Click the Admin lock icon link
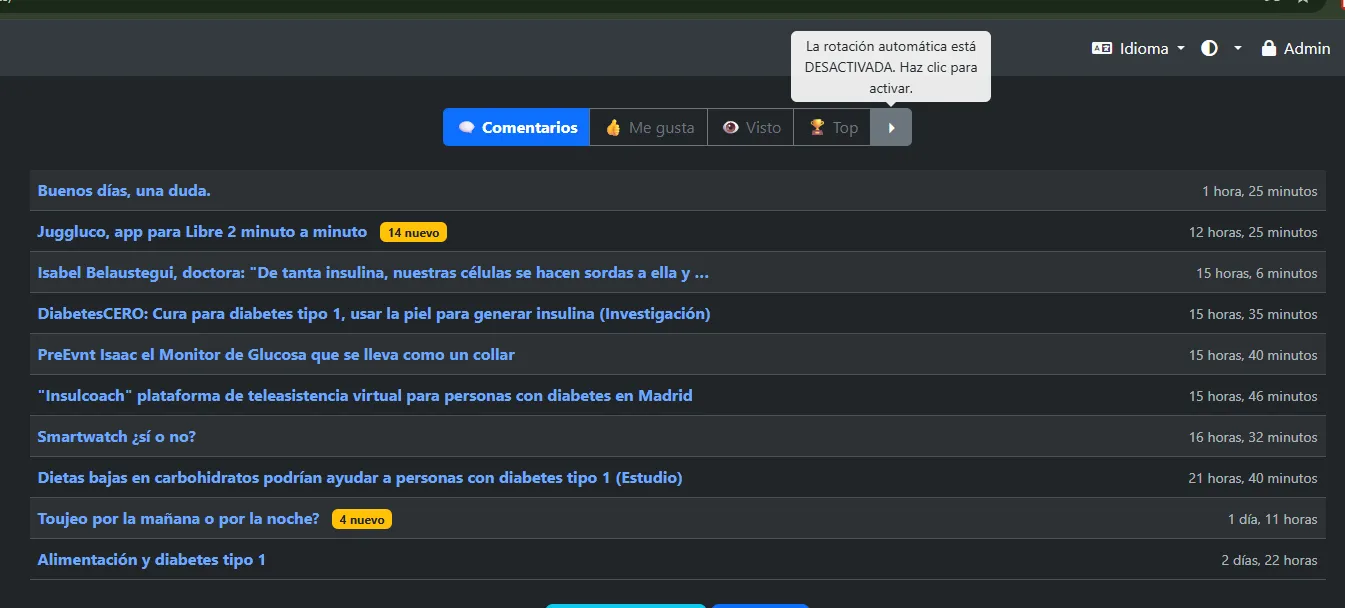Viewport: 1345px width, 608px height. 1295,48
